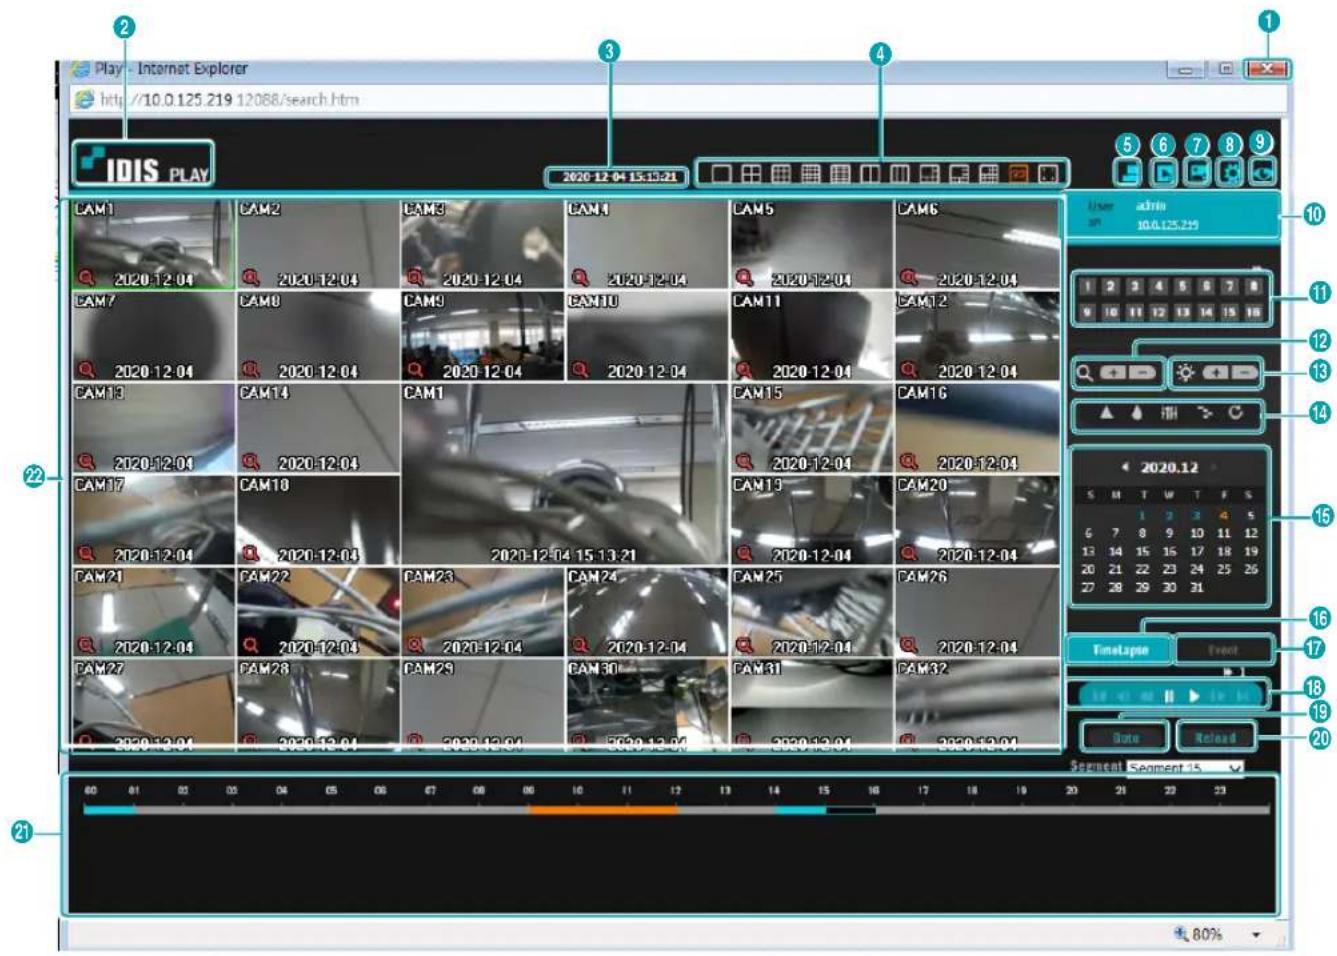Select the CAM24 video thumbnail
The width and height of the screenshot is (1337, 956).
(x=647, y=612)
